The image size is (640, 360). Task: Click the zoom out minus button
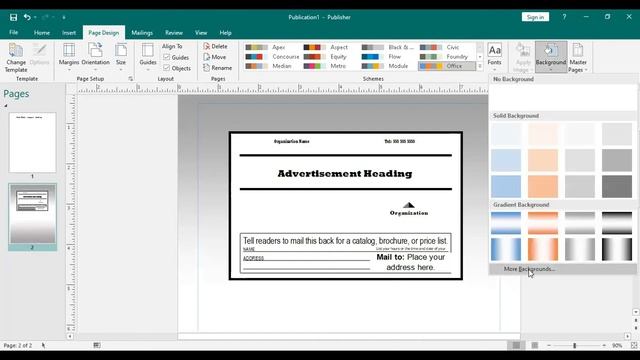(549, 346)
